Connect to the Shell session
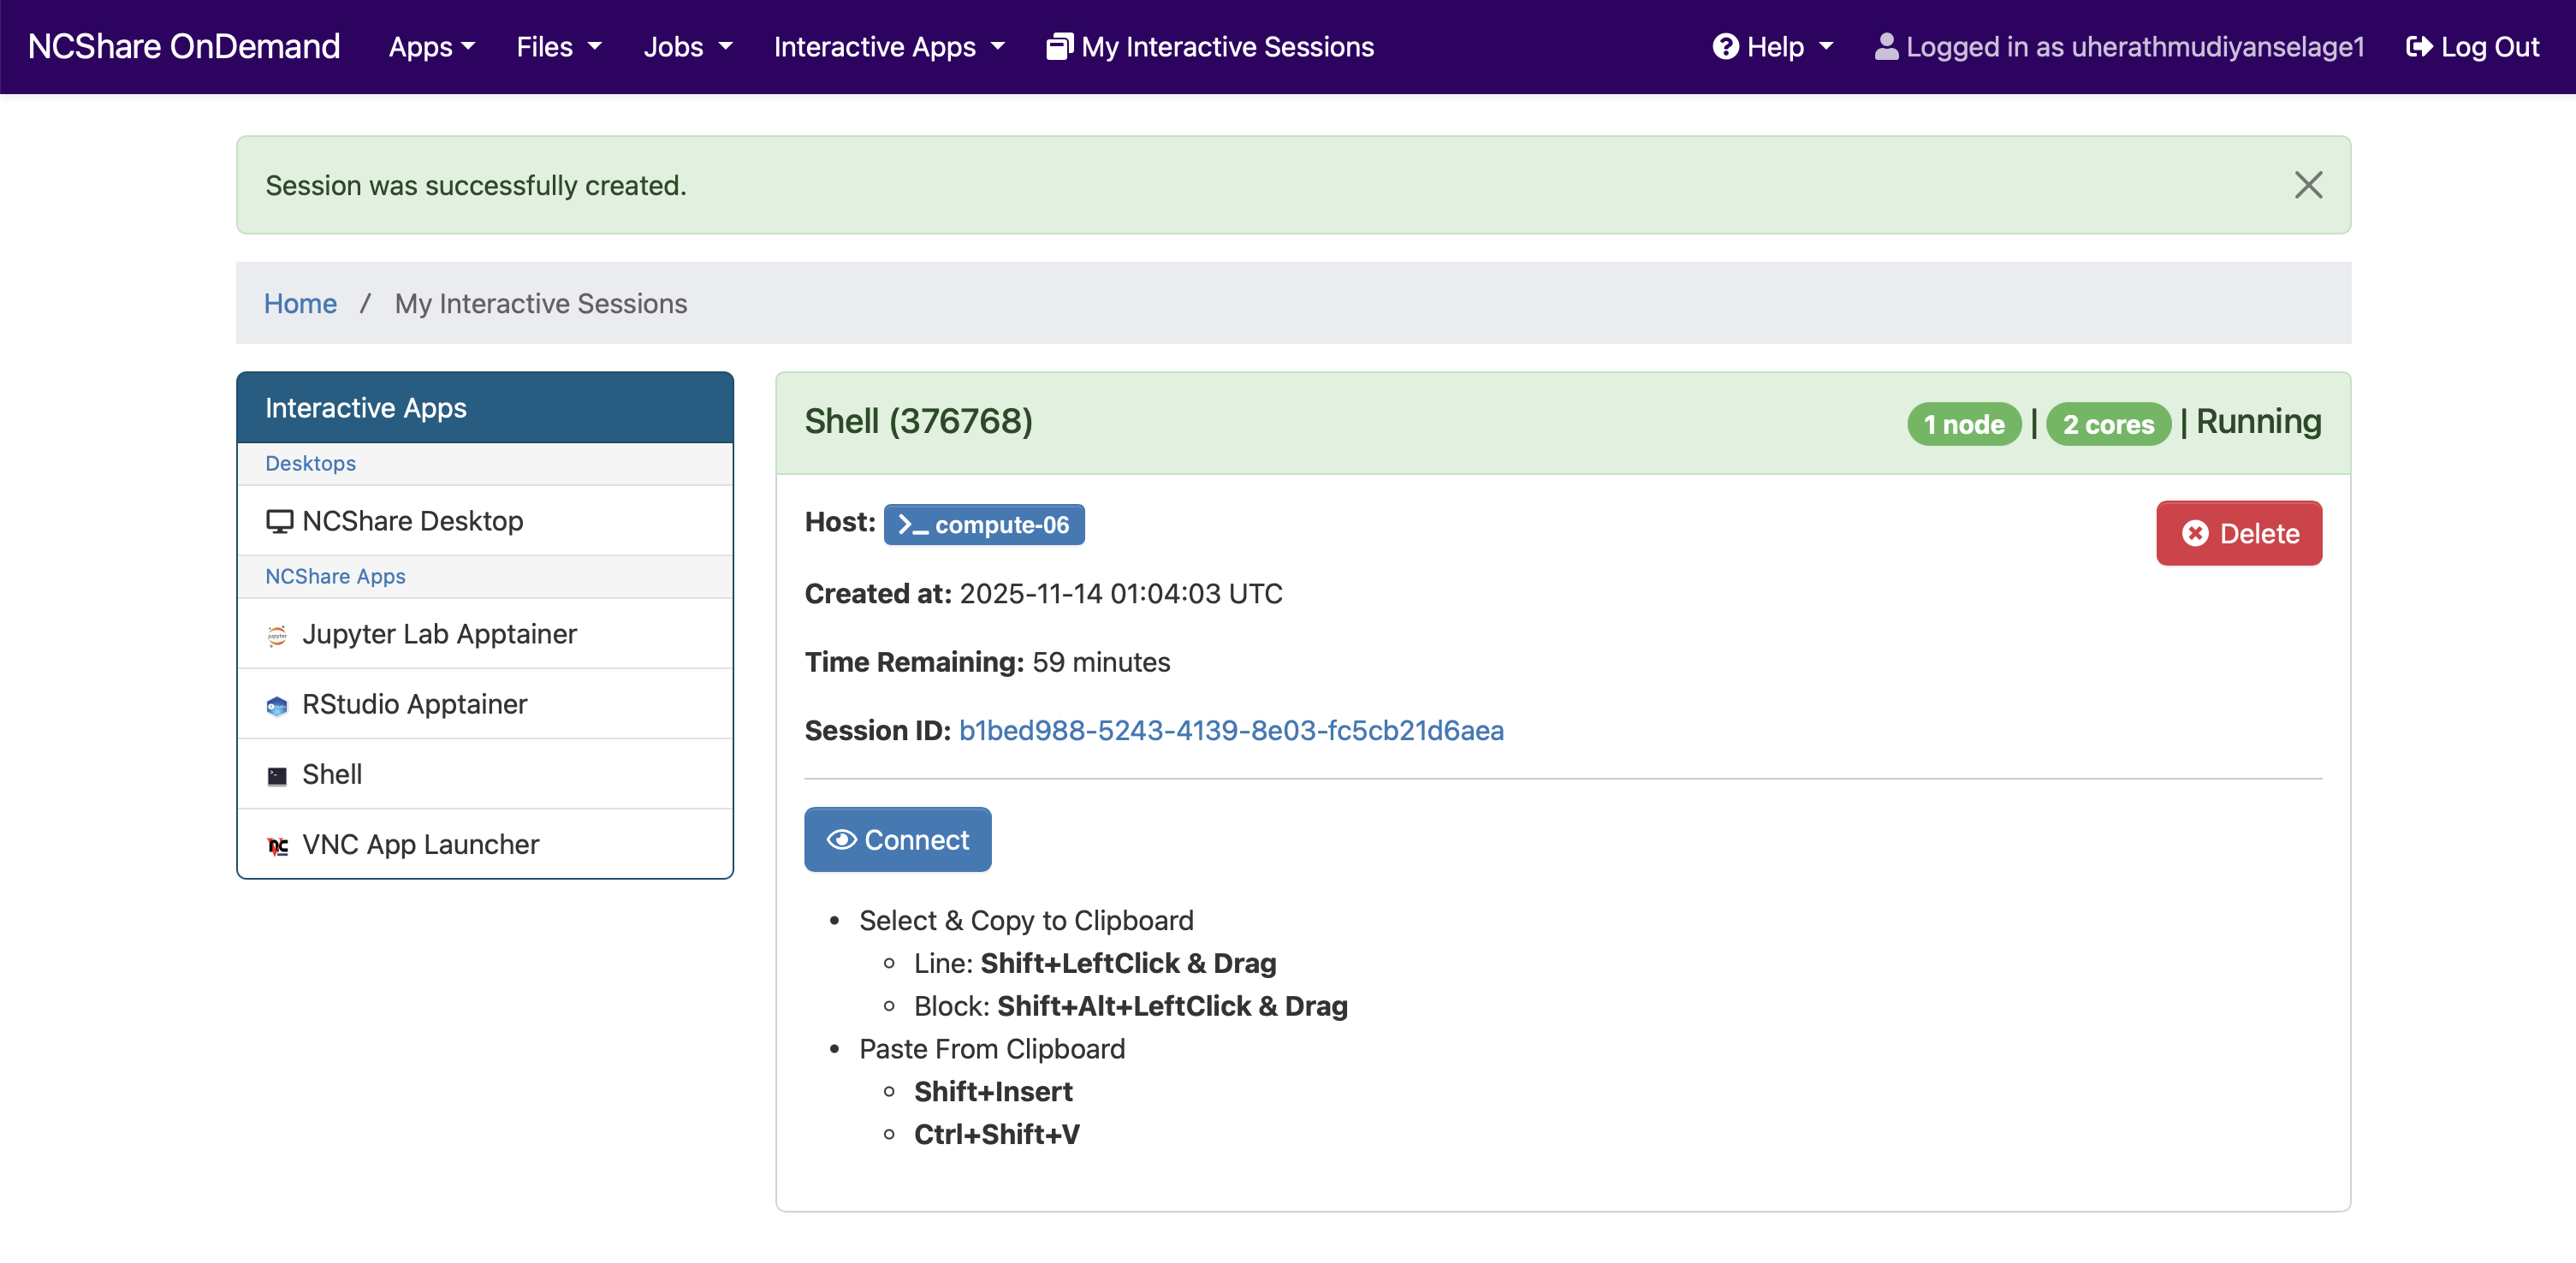Image resolution: width=2576 pixels, height=1263 pixels. (897, 840)
